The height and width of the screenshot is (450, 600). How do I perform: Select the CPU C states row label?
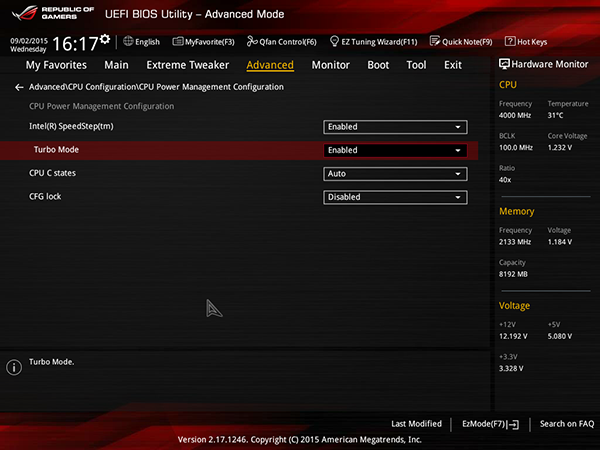coord(52,173)
